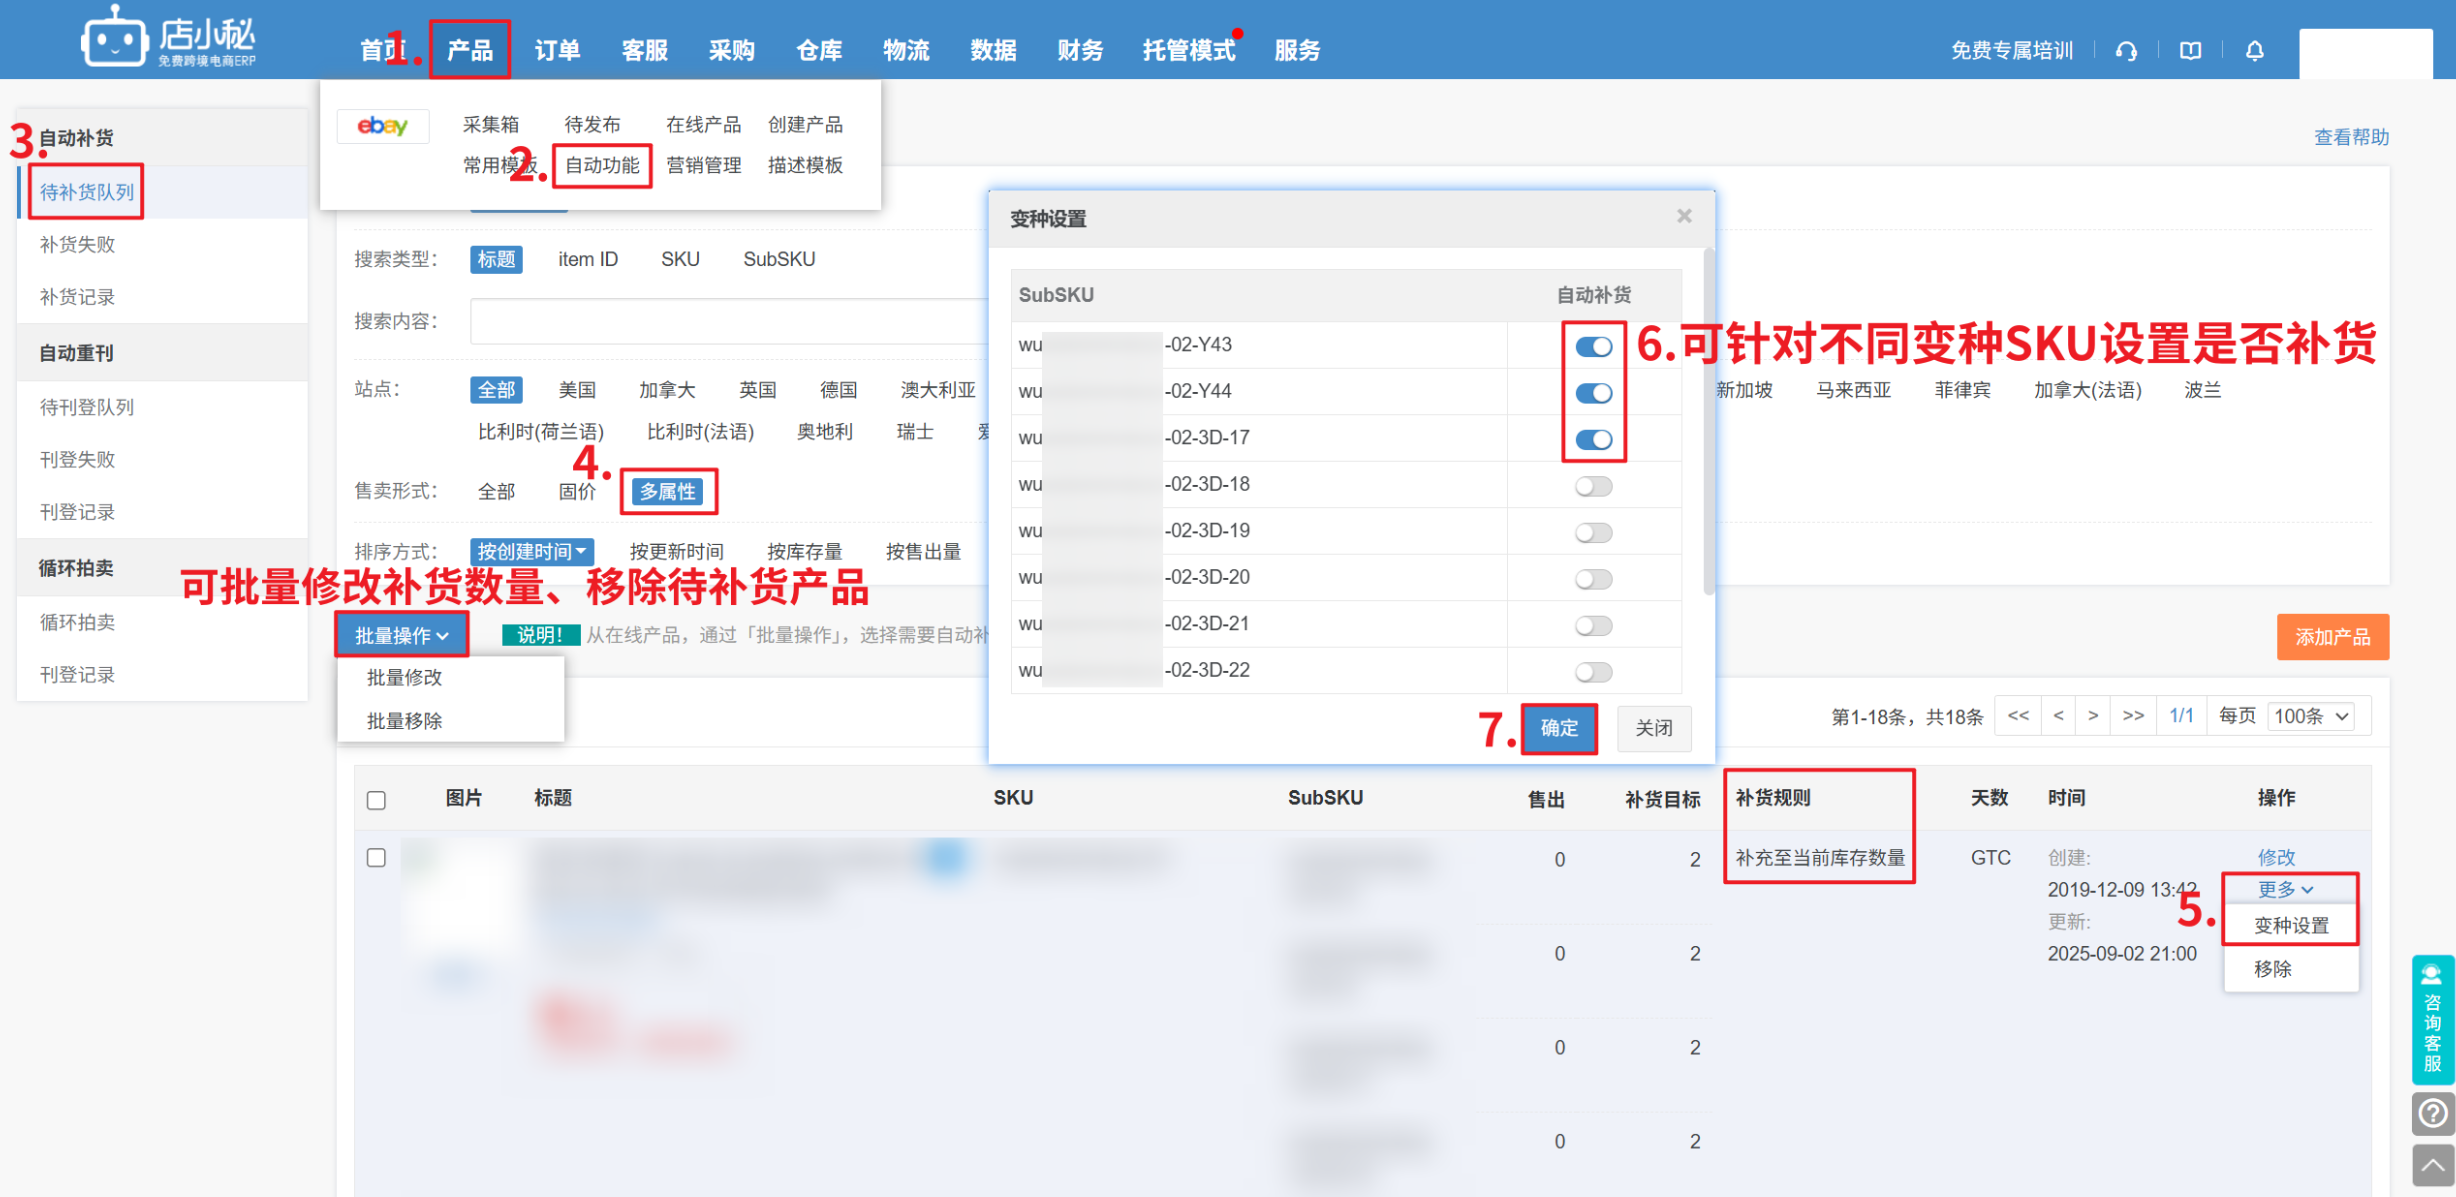Click the variant dialog vertical scrollbar
This screenshot has width=2456, height=1197.
click(x=1708, y=420)
